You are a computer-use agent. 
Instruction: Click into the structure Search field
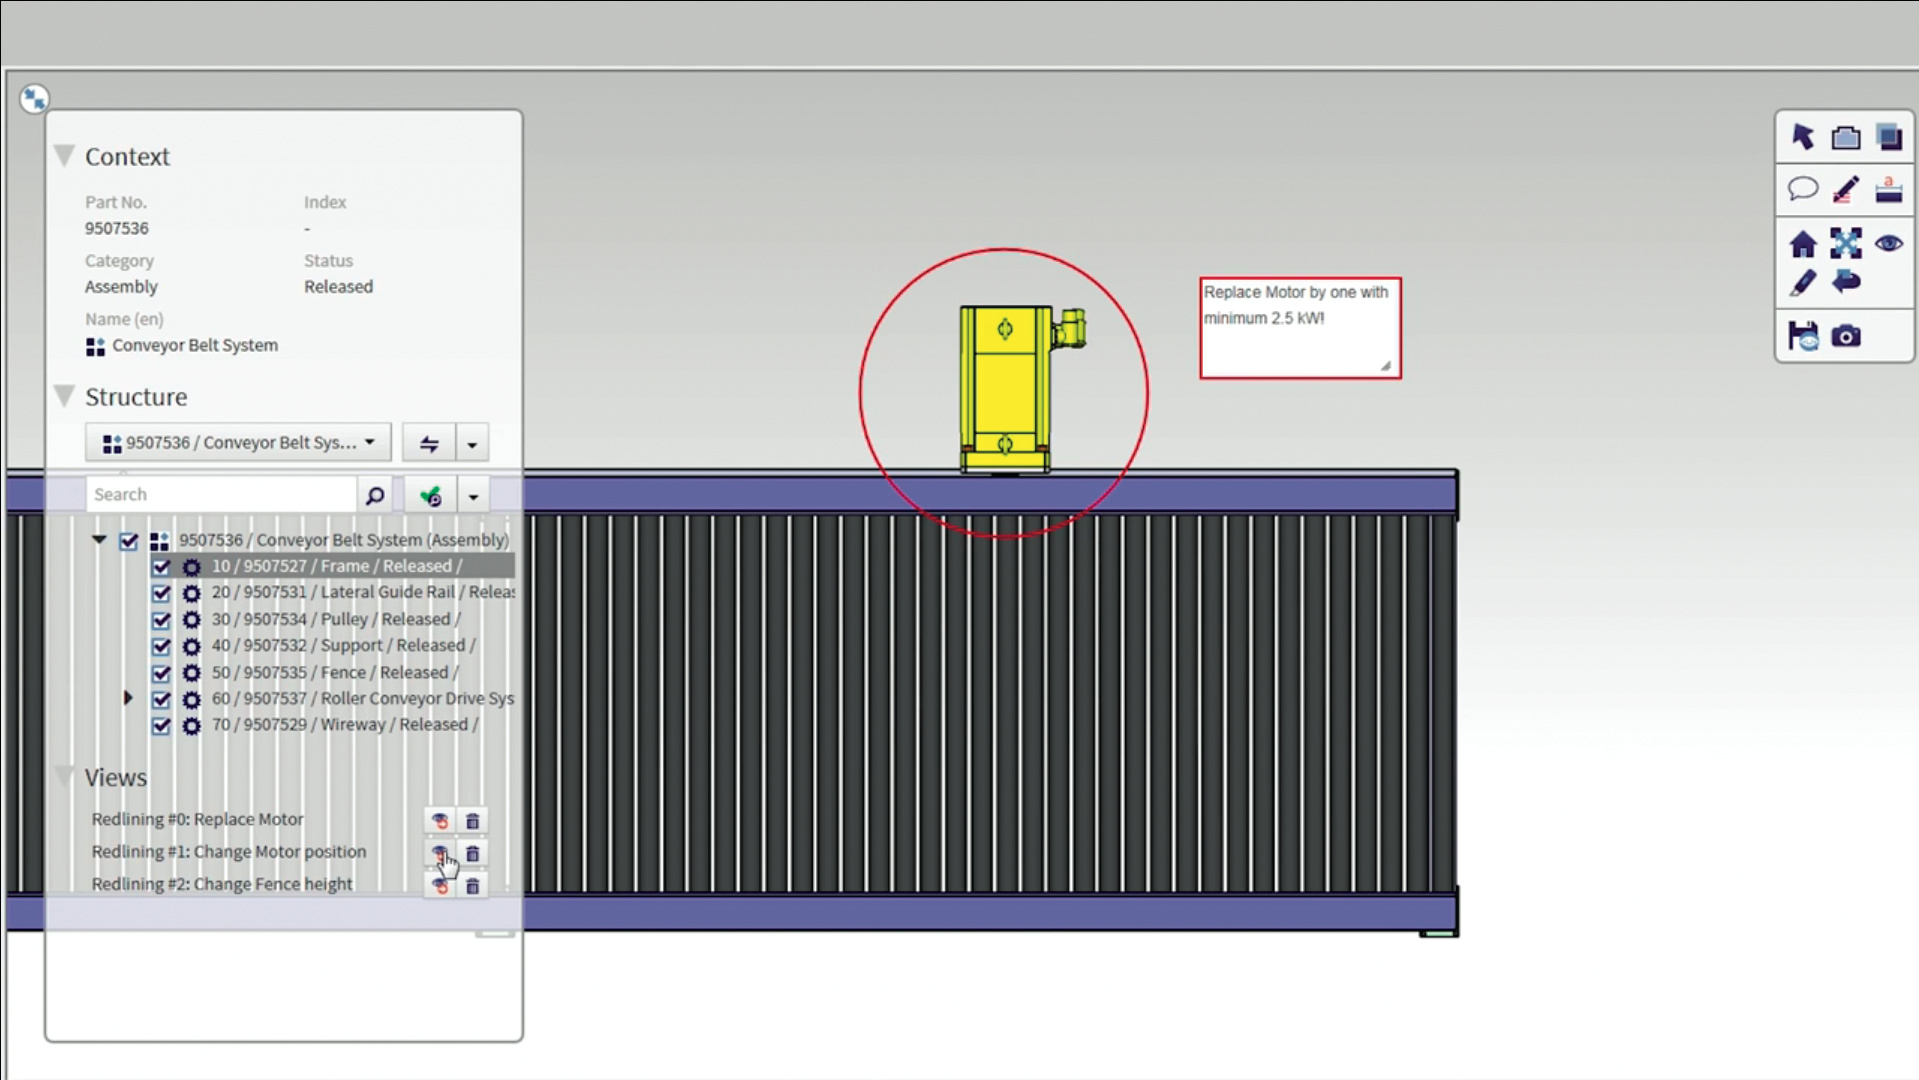click(220, 495)
